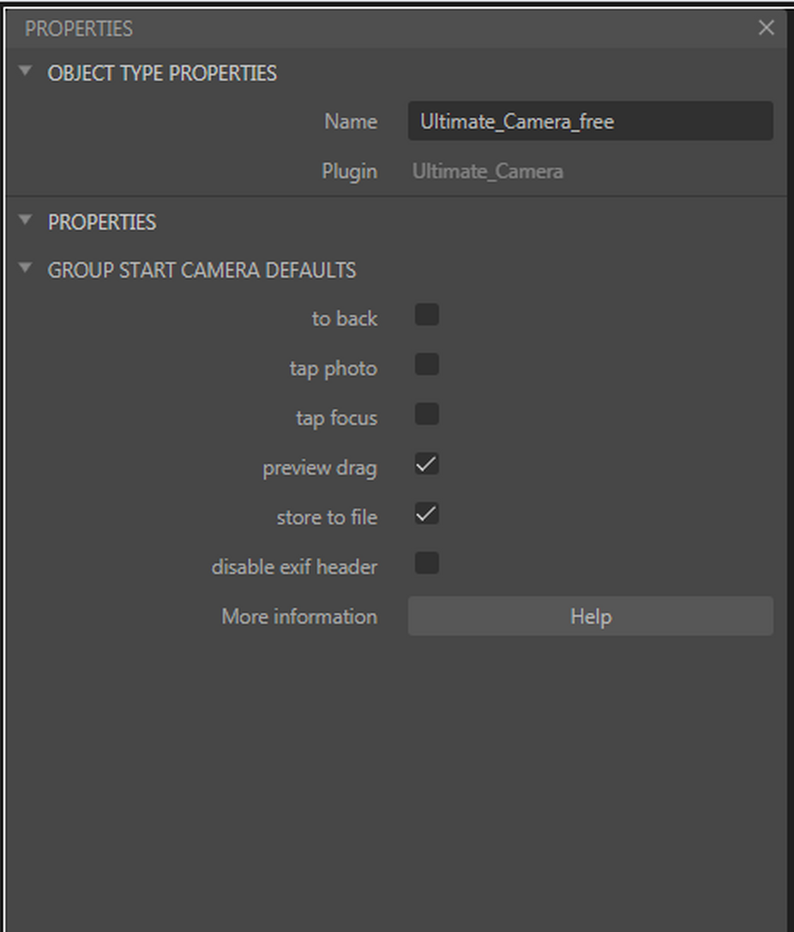Click the GROUP START CAMERA DEFAULTS triangle icon
The height and width of the screenshot is (932, 794).
(x=24, y=269)
